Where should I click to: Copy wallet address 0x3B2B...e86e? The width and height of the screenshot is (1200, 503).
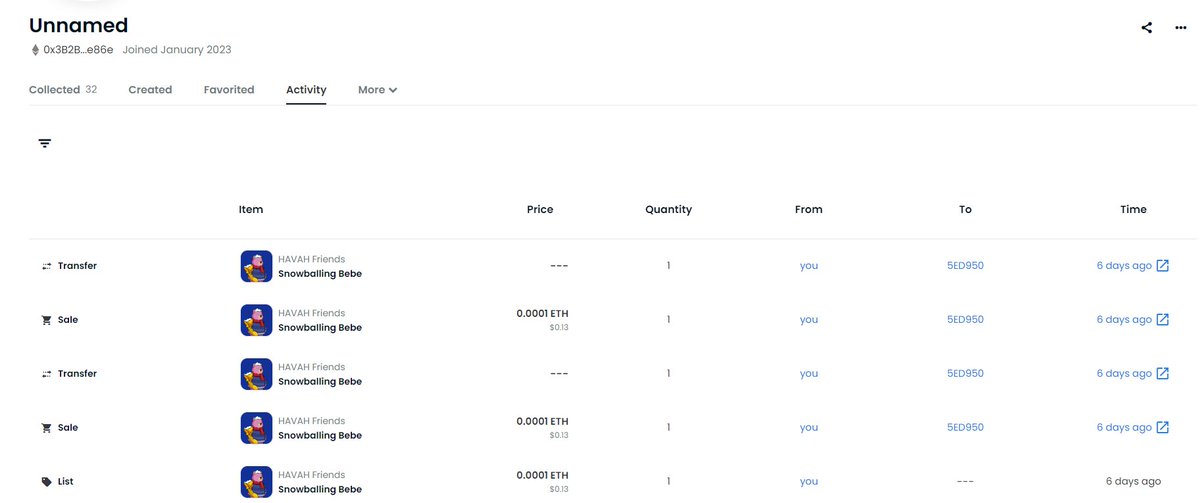pyautogui.click(x=78, y=49)
